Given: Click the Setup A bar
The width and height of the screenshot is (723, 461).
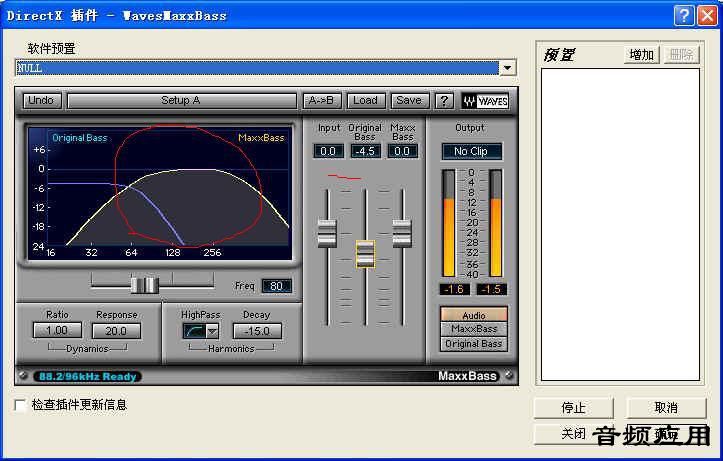Looking at the screenshot, I should [181, 100].
